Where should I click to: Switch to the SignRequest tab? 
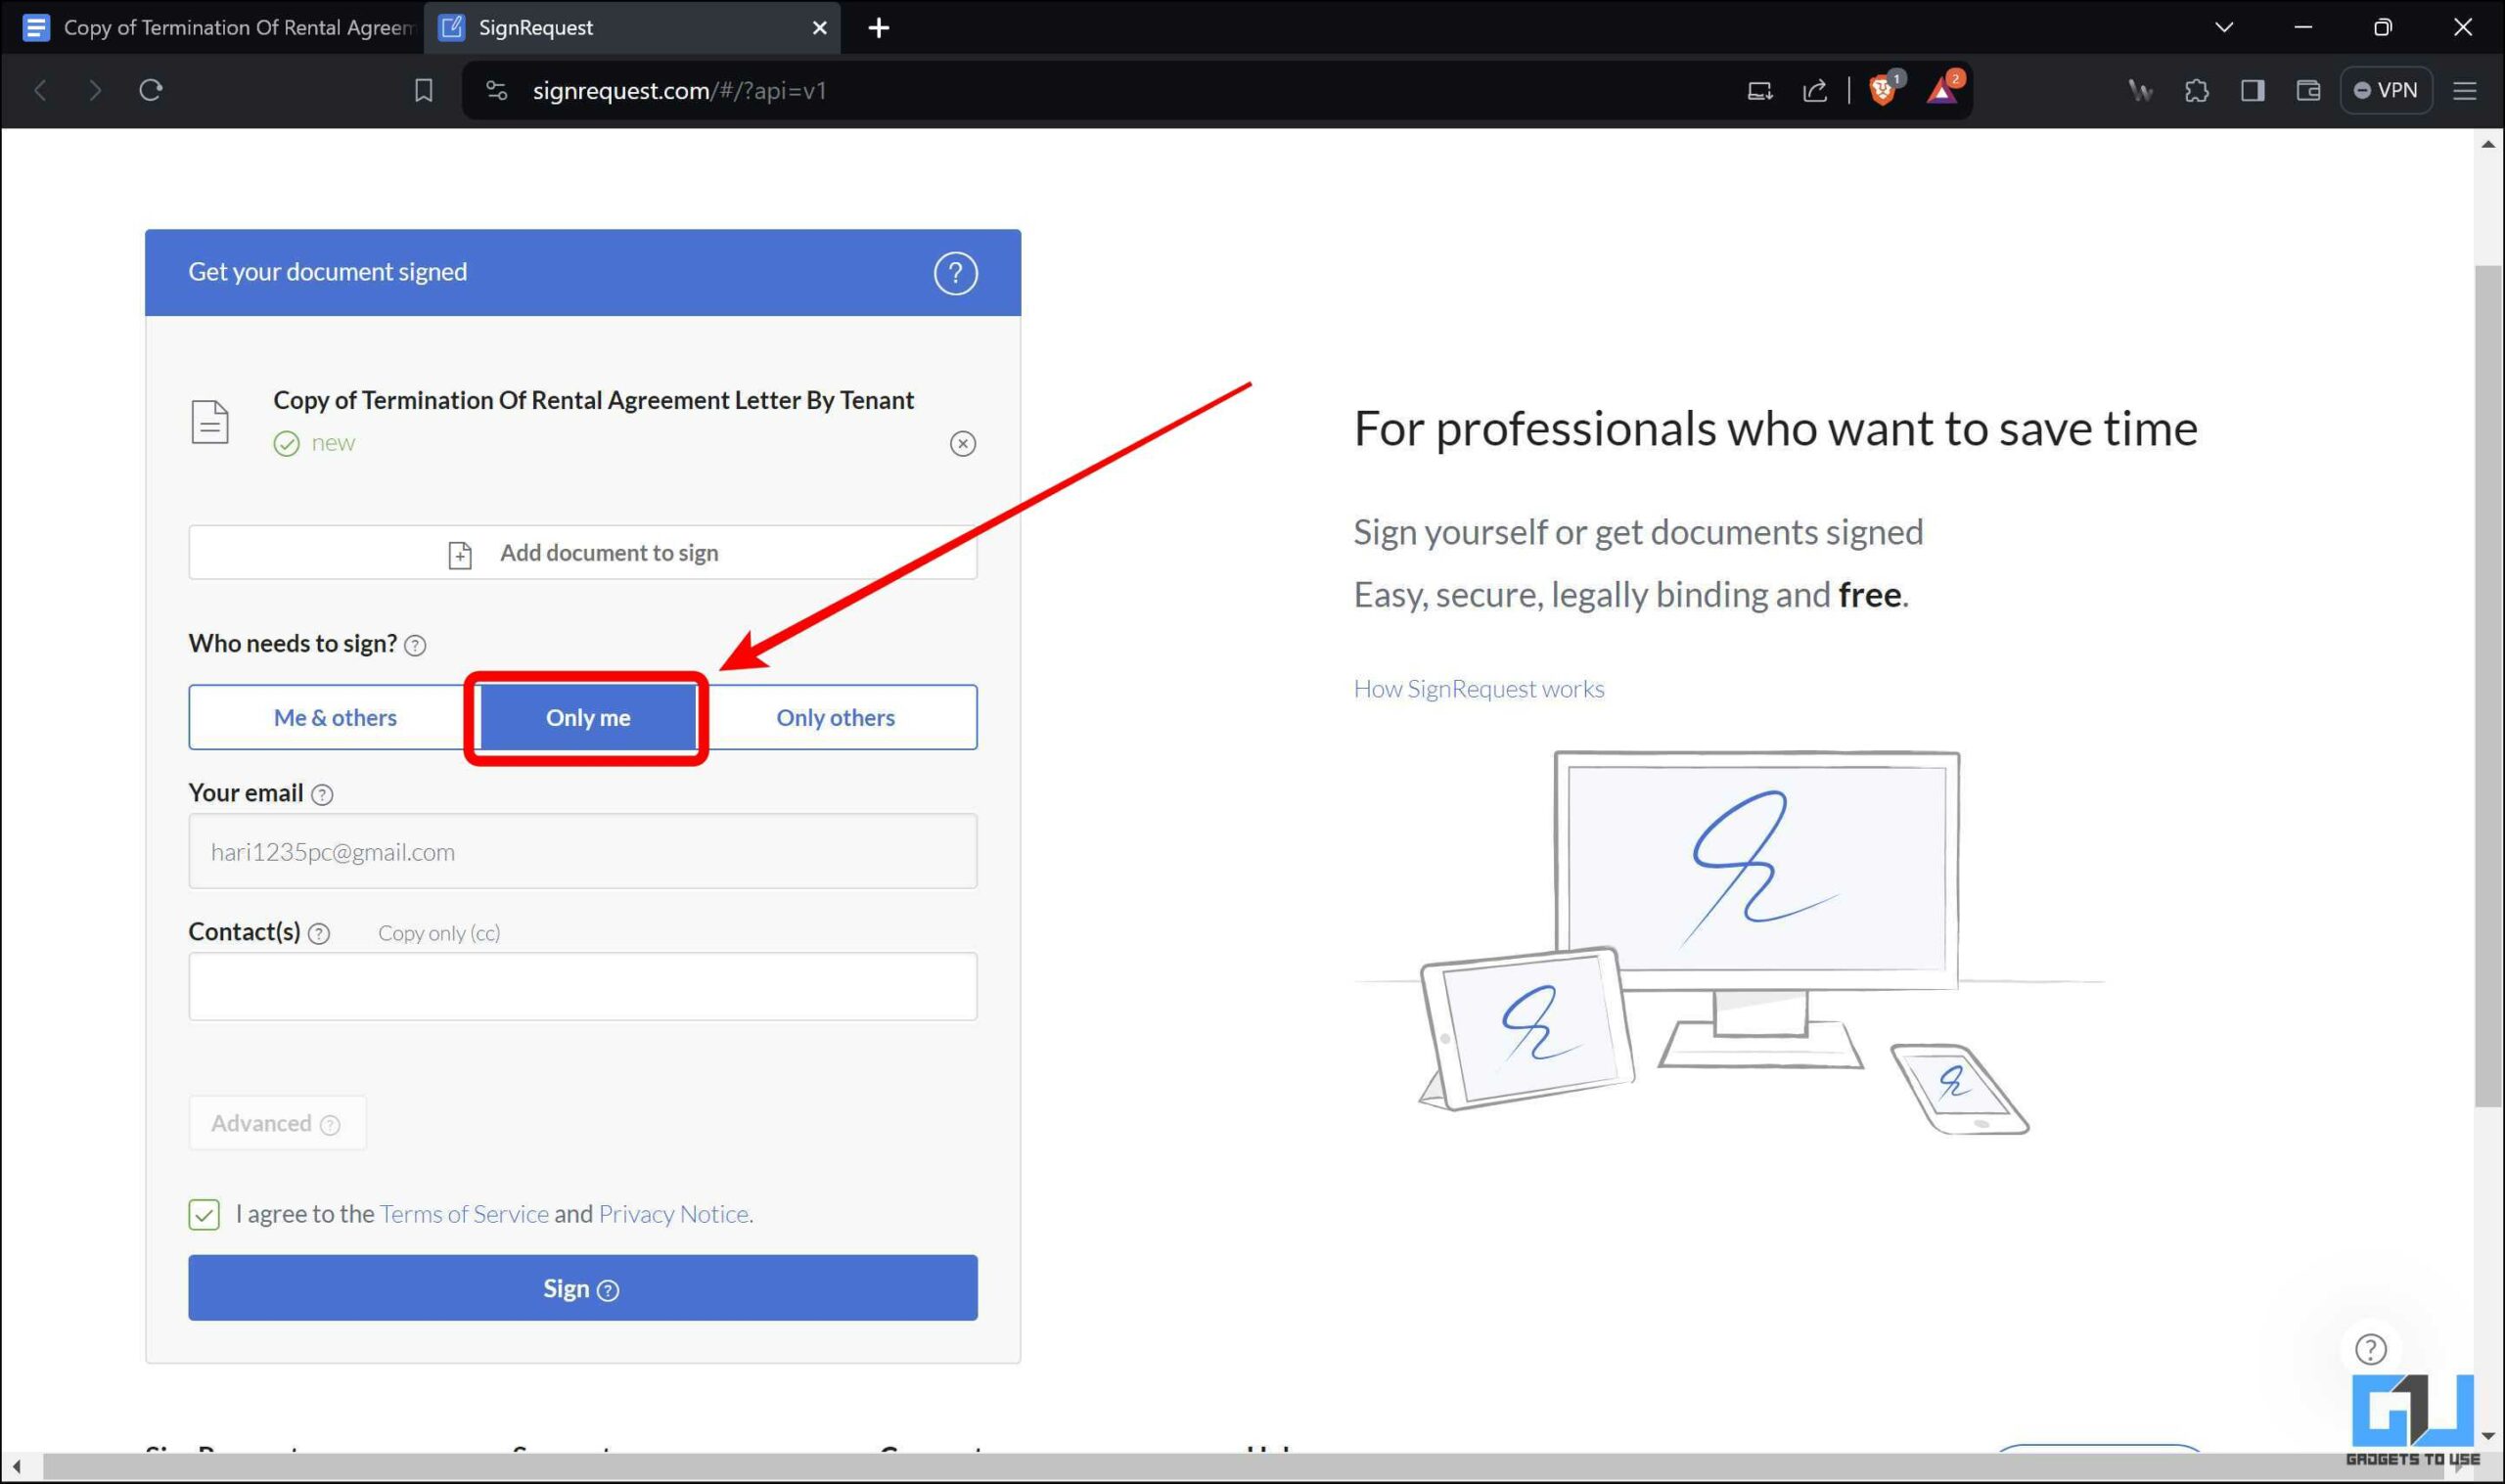click(x=632, y=27)
